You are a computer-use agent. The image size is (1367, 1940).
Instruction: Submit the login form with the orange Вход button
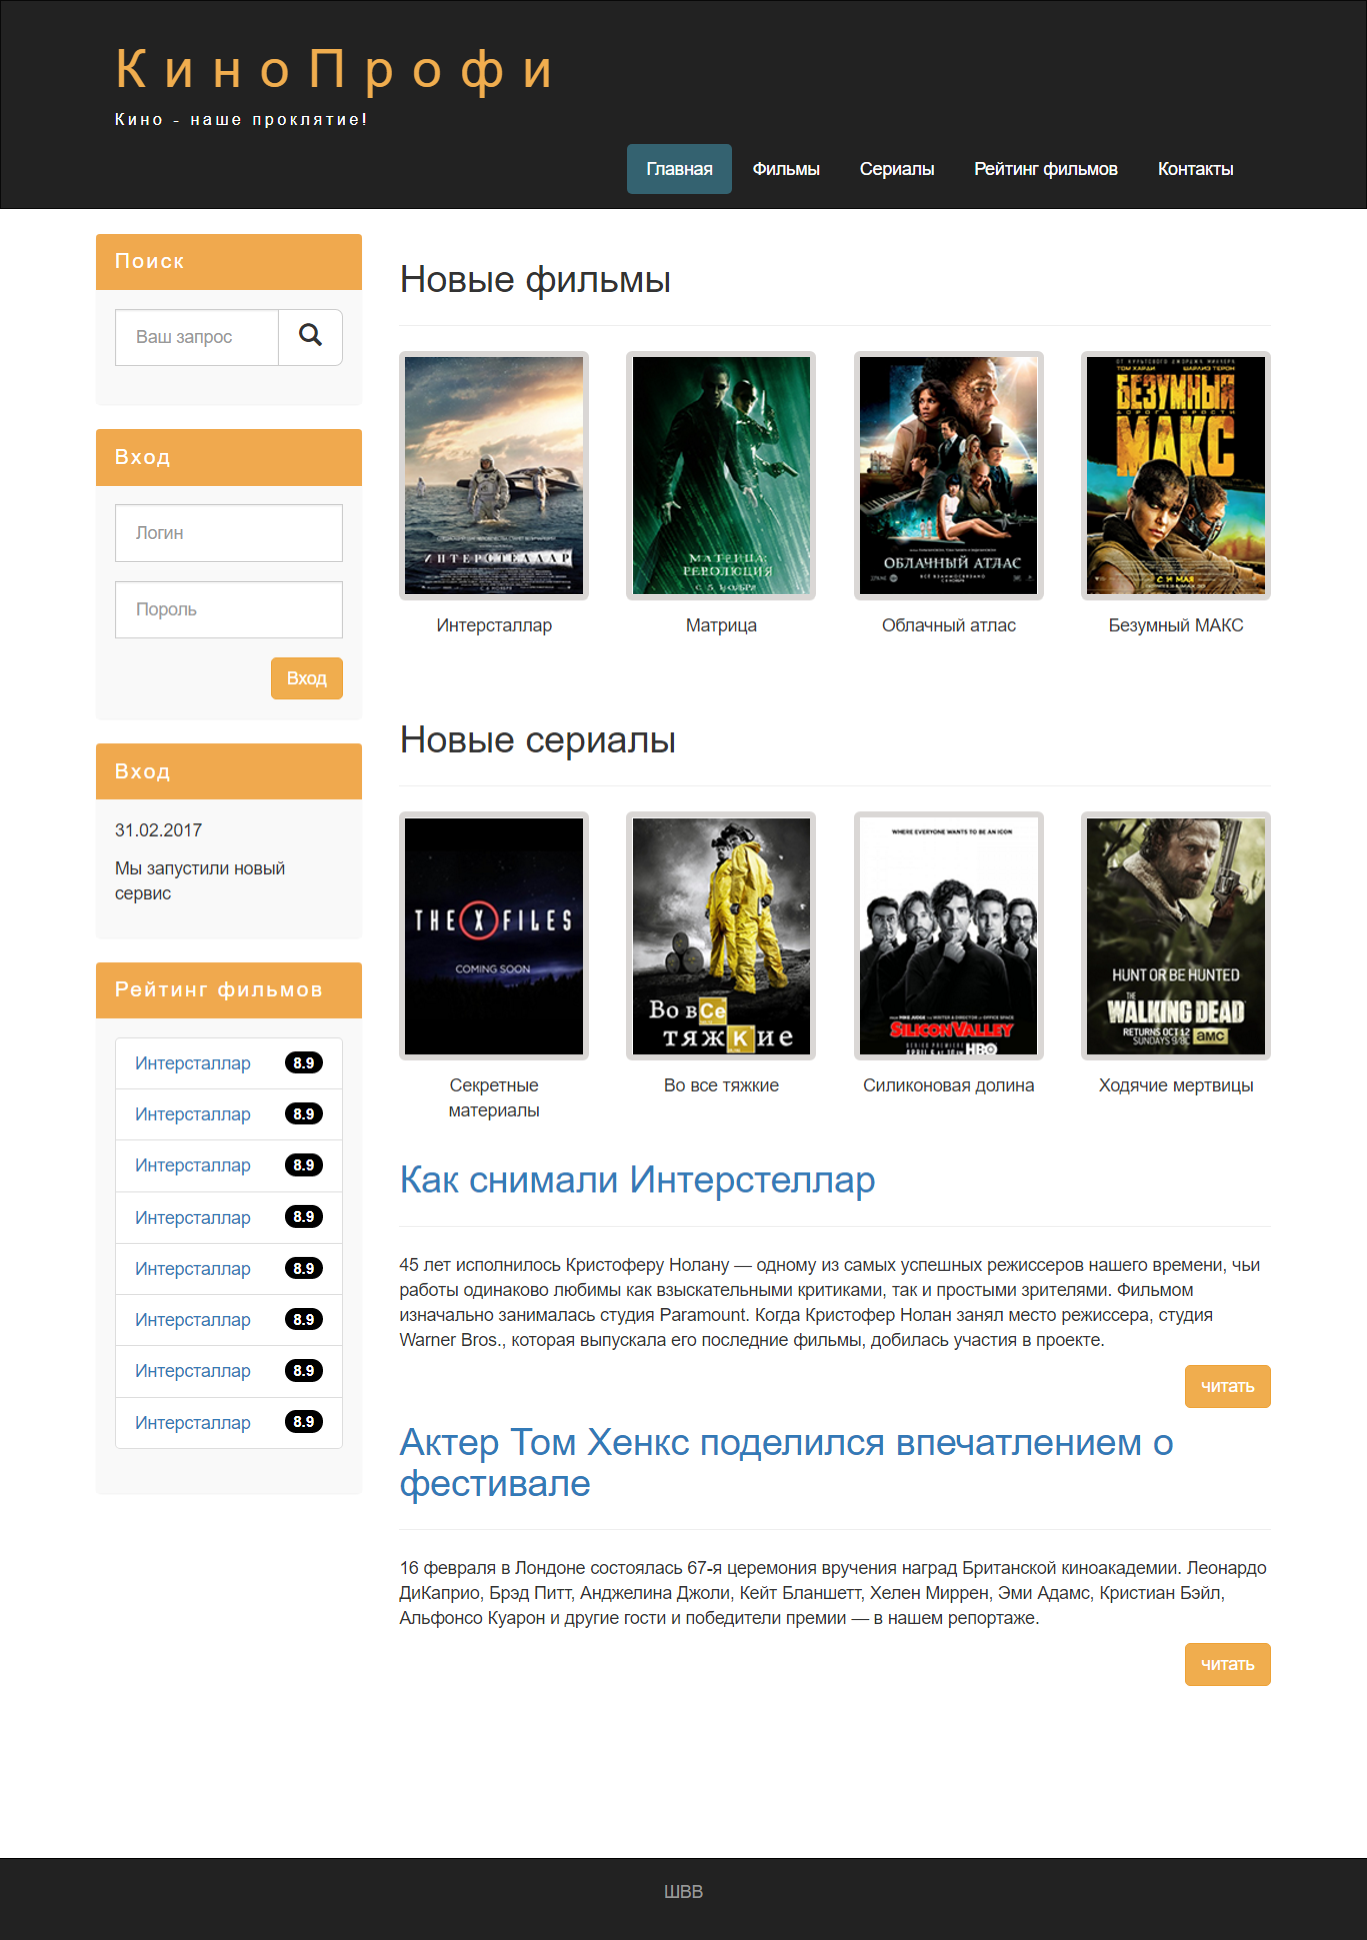point(307,678)
